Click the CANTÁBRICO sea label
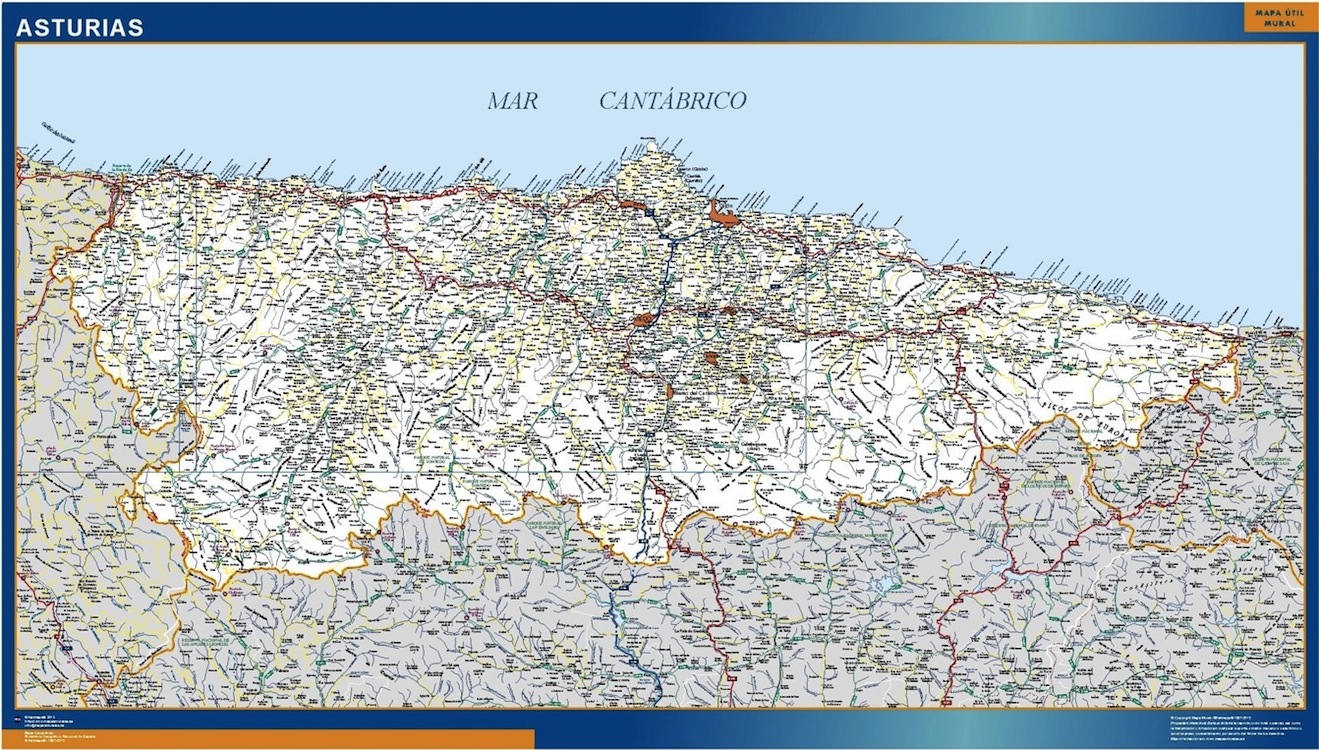 [673, 101]
